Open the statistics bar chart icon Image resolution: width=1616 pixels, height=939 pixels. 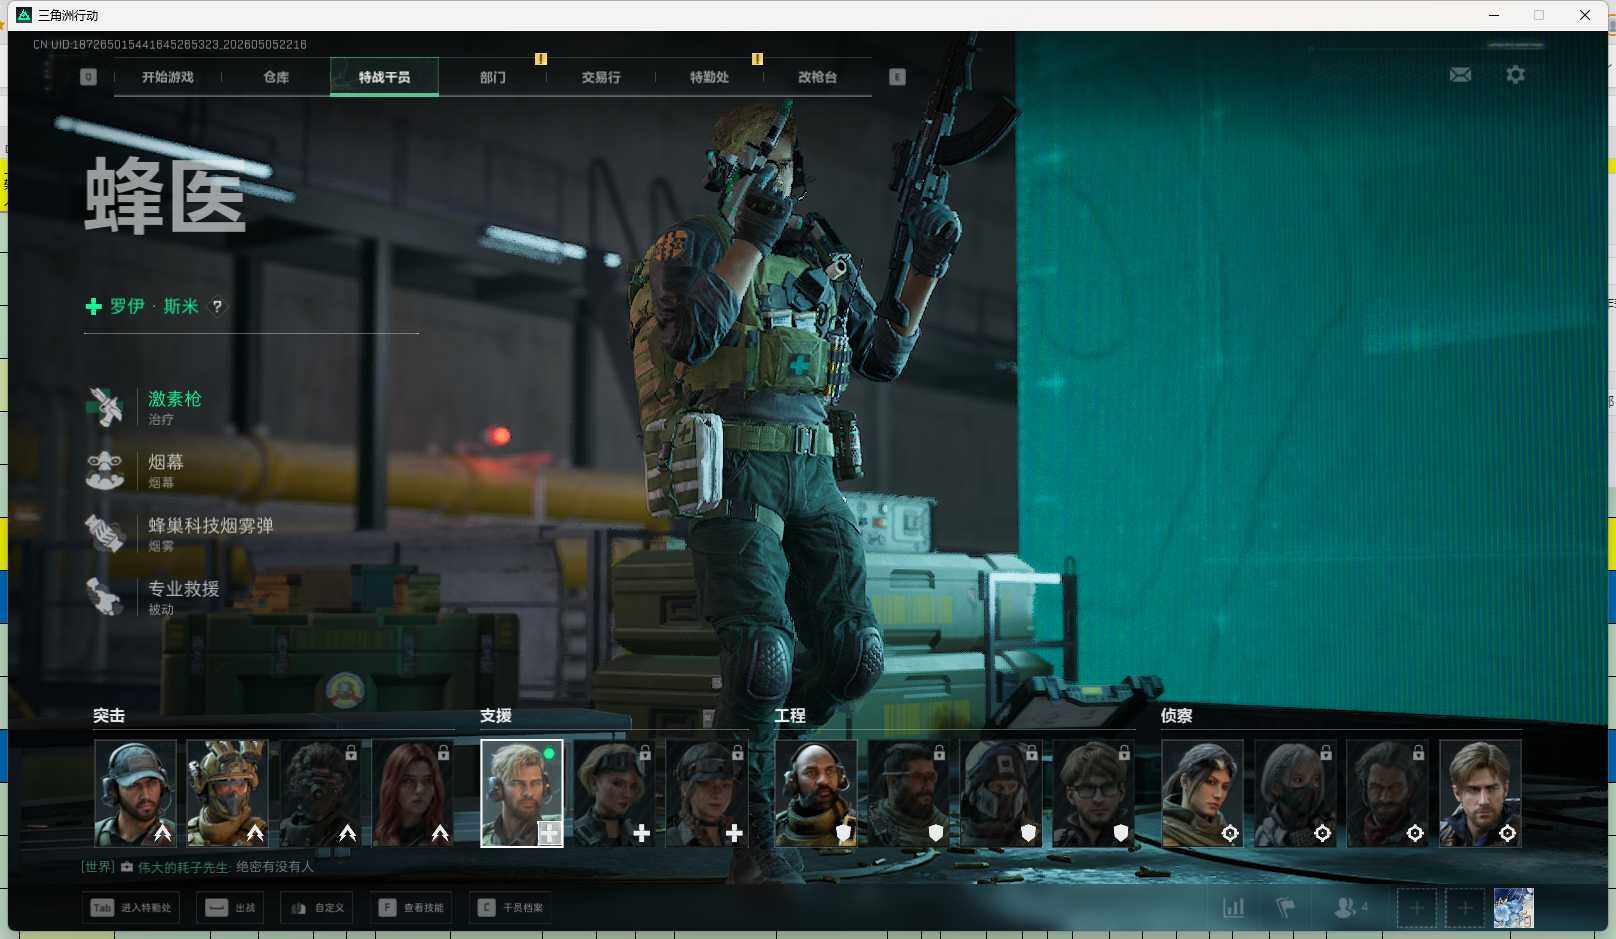point(1234,908)
